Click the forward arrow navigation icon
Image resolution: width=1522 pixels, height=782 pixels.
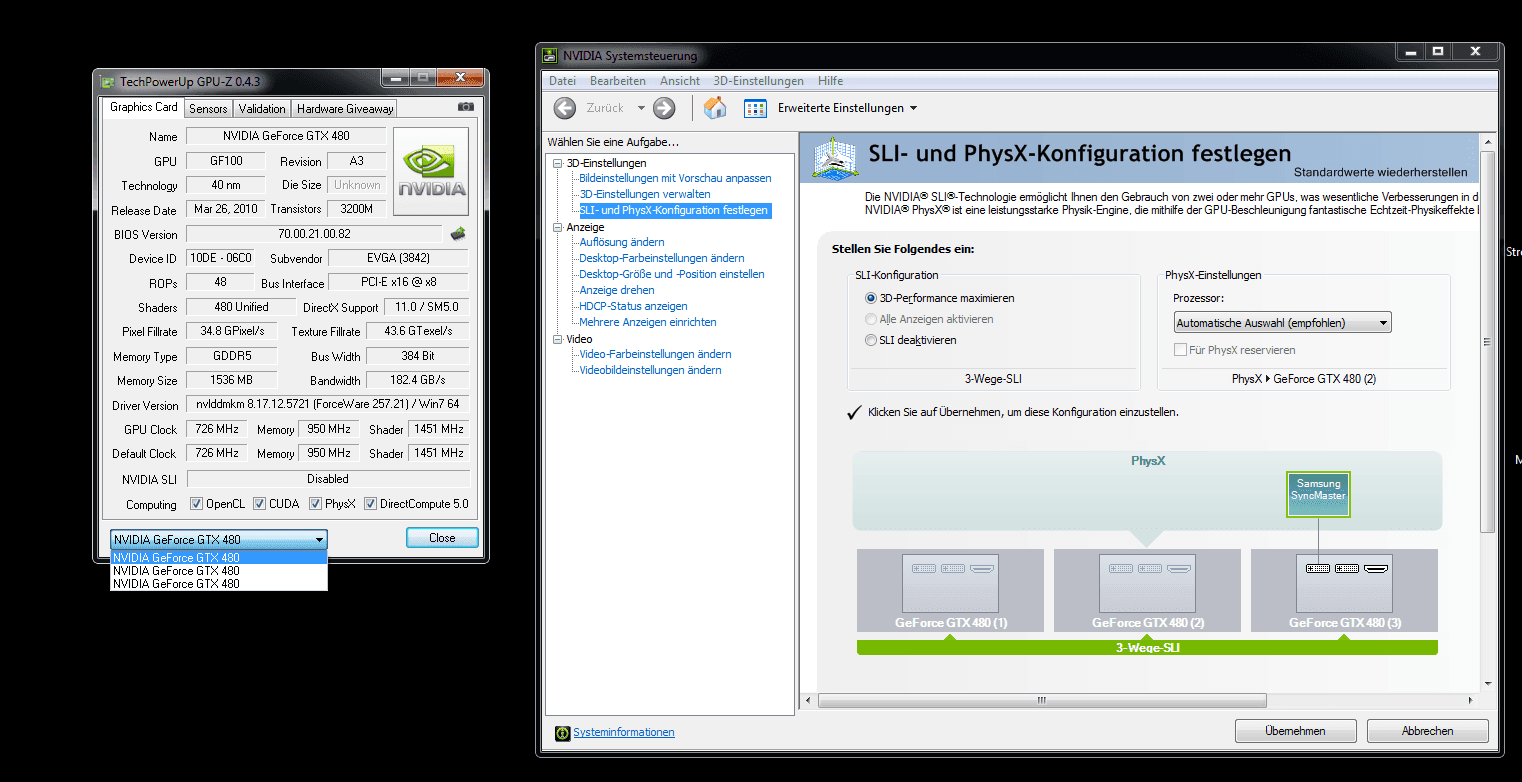pos(664,108)
